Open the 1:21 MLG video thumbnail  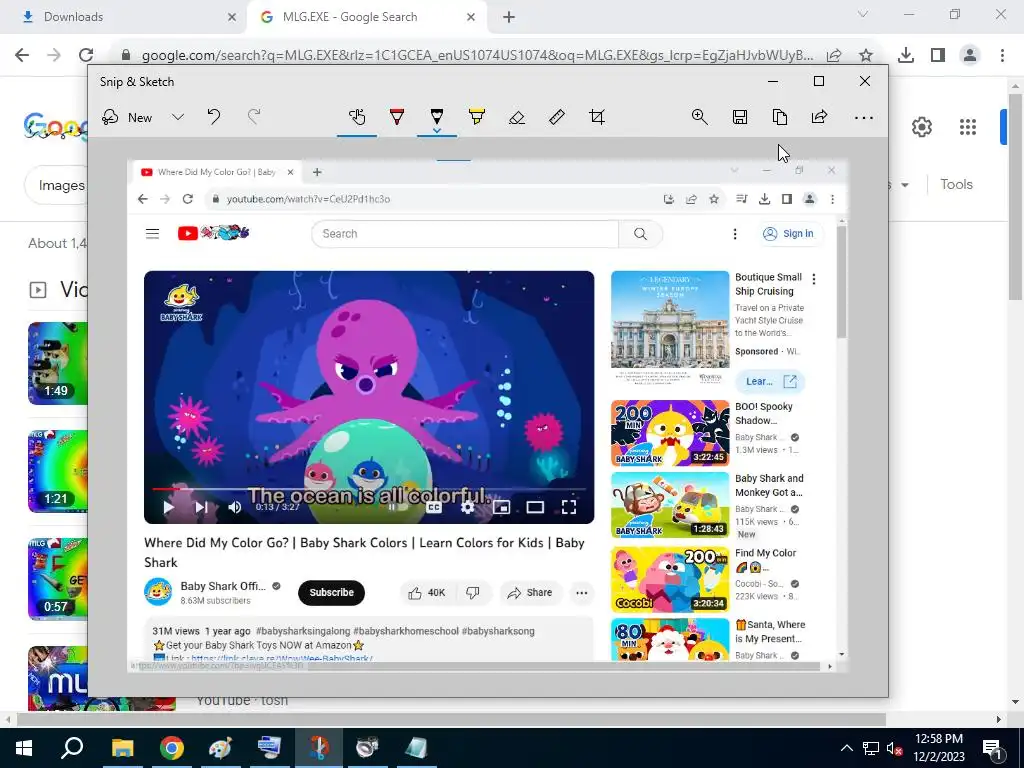point(57,472)
